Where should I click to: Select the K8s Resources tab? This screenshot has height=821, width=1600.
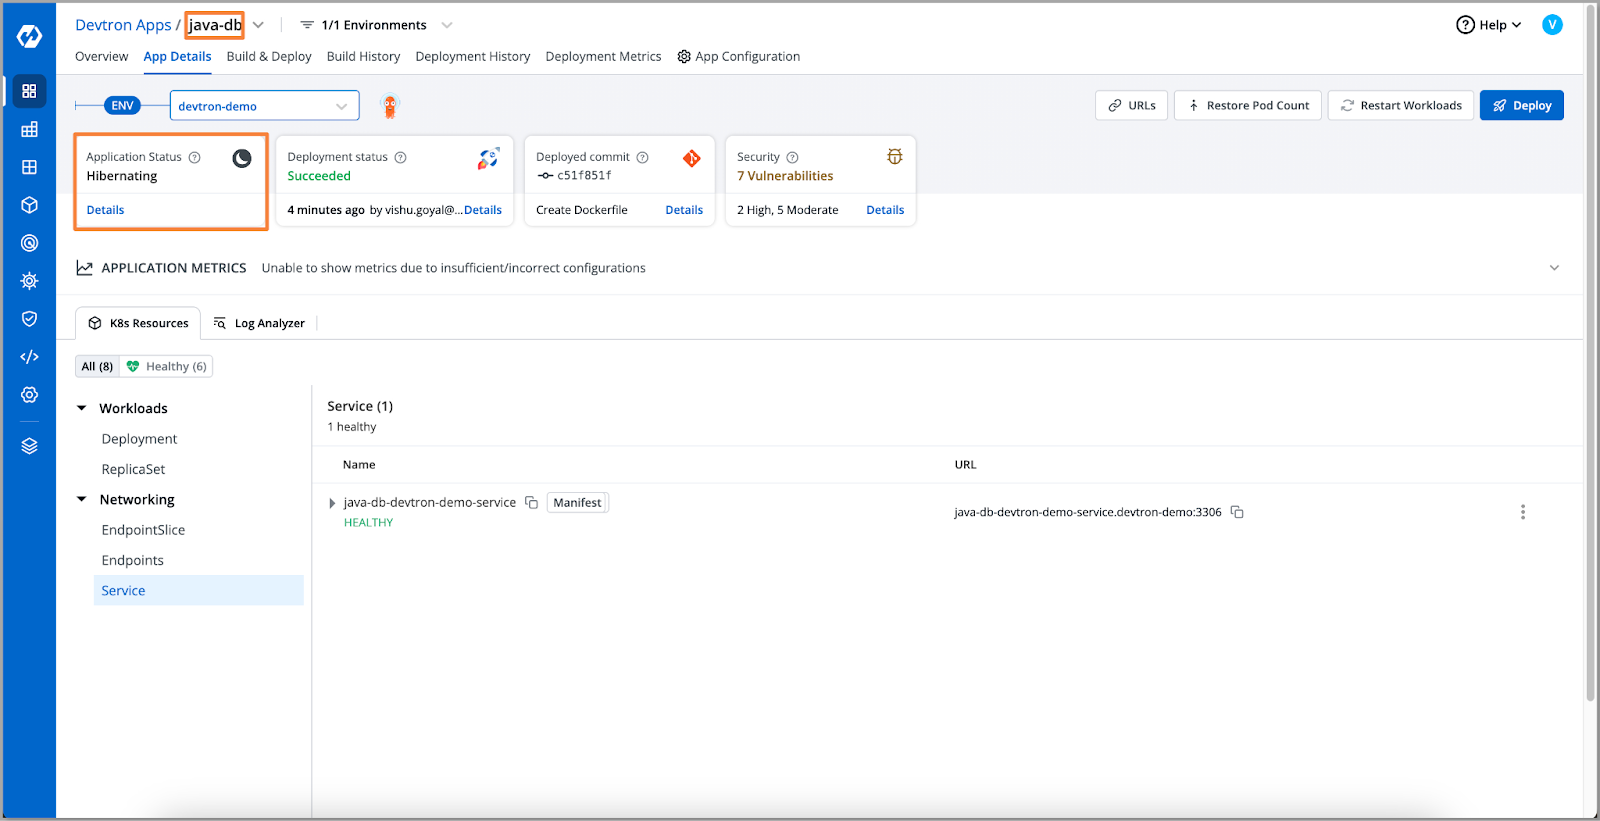138,323
